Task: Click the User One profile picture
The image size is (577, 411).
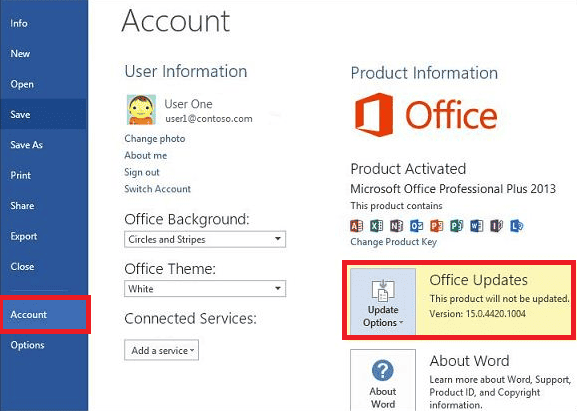Action: (x=141, y=110)
